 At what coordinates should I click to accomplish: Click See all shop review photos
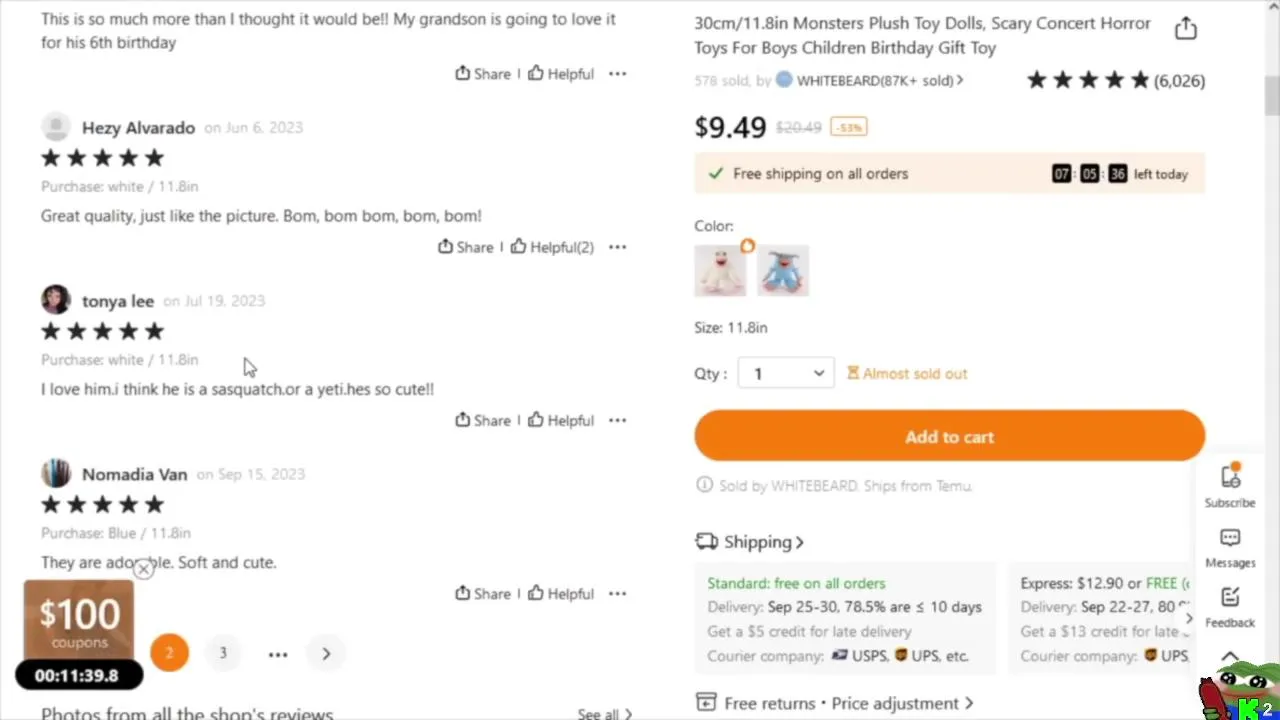click(604, 714)
